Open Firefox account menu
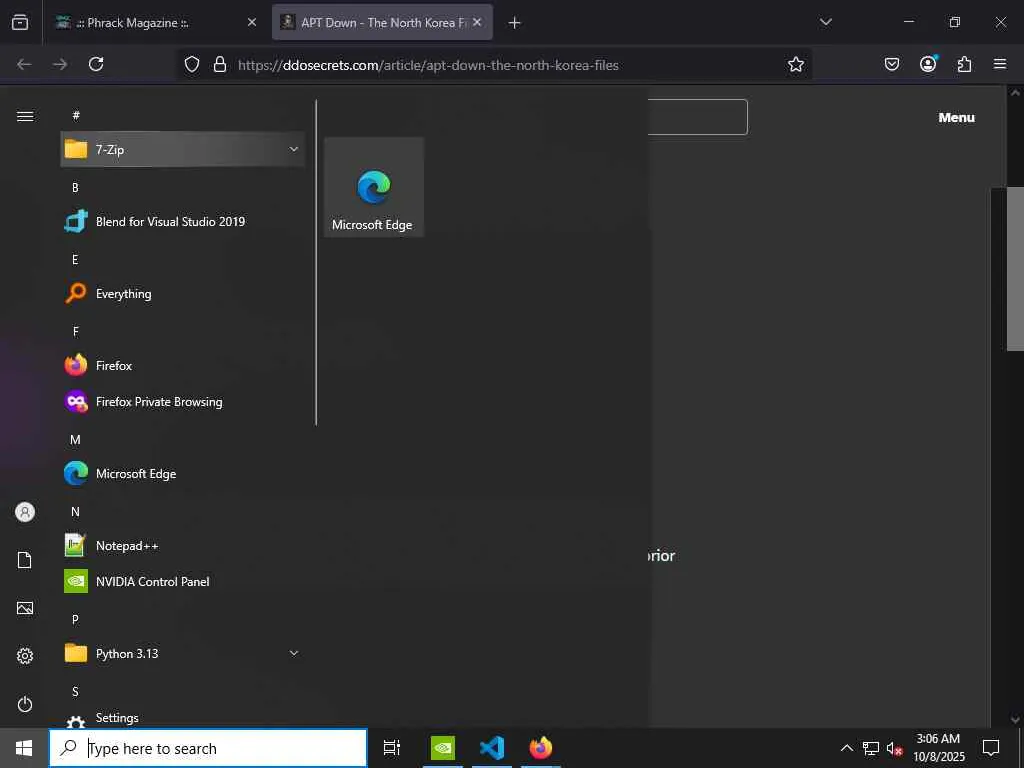The width and height of the screenshot is (1024, 768). tap(928, 64)
